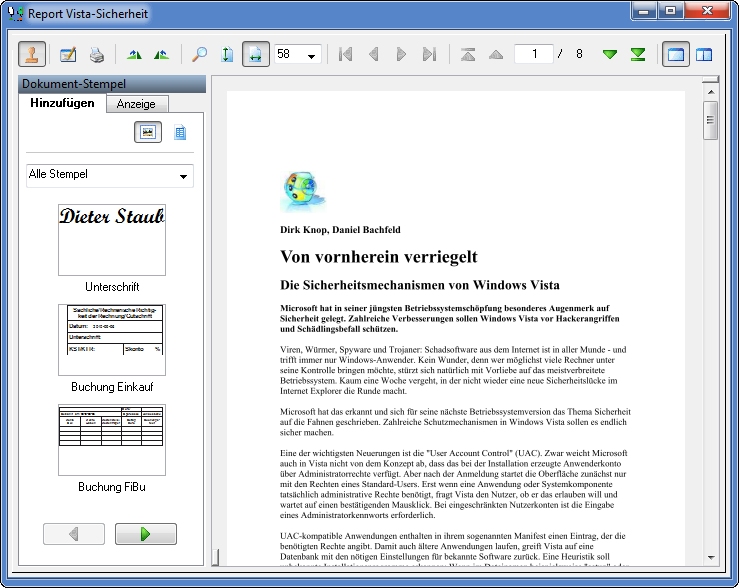Click the scrollbar down arrow
The height and width of the screenshot is (588, 739).
click(x=711, y=558)
